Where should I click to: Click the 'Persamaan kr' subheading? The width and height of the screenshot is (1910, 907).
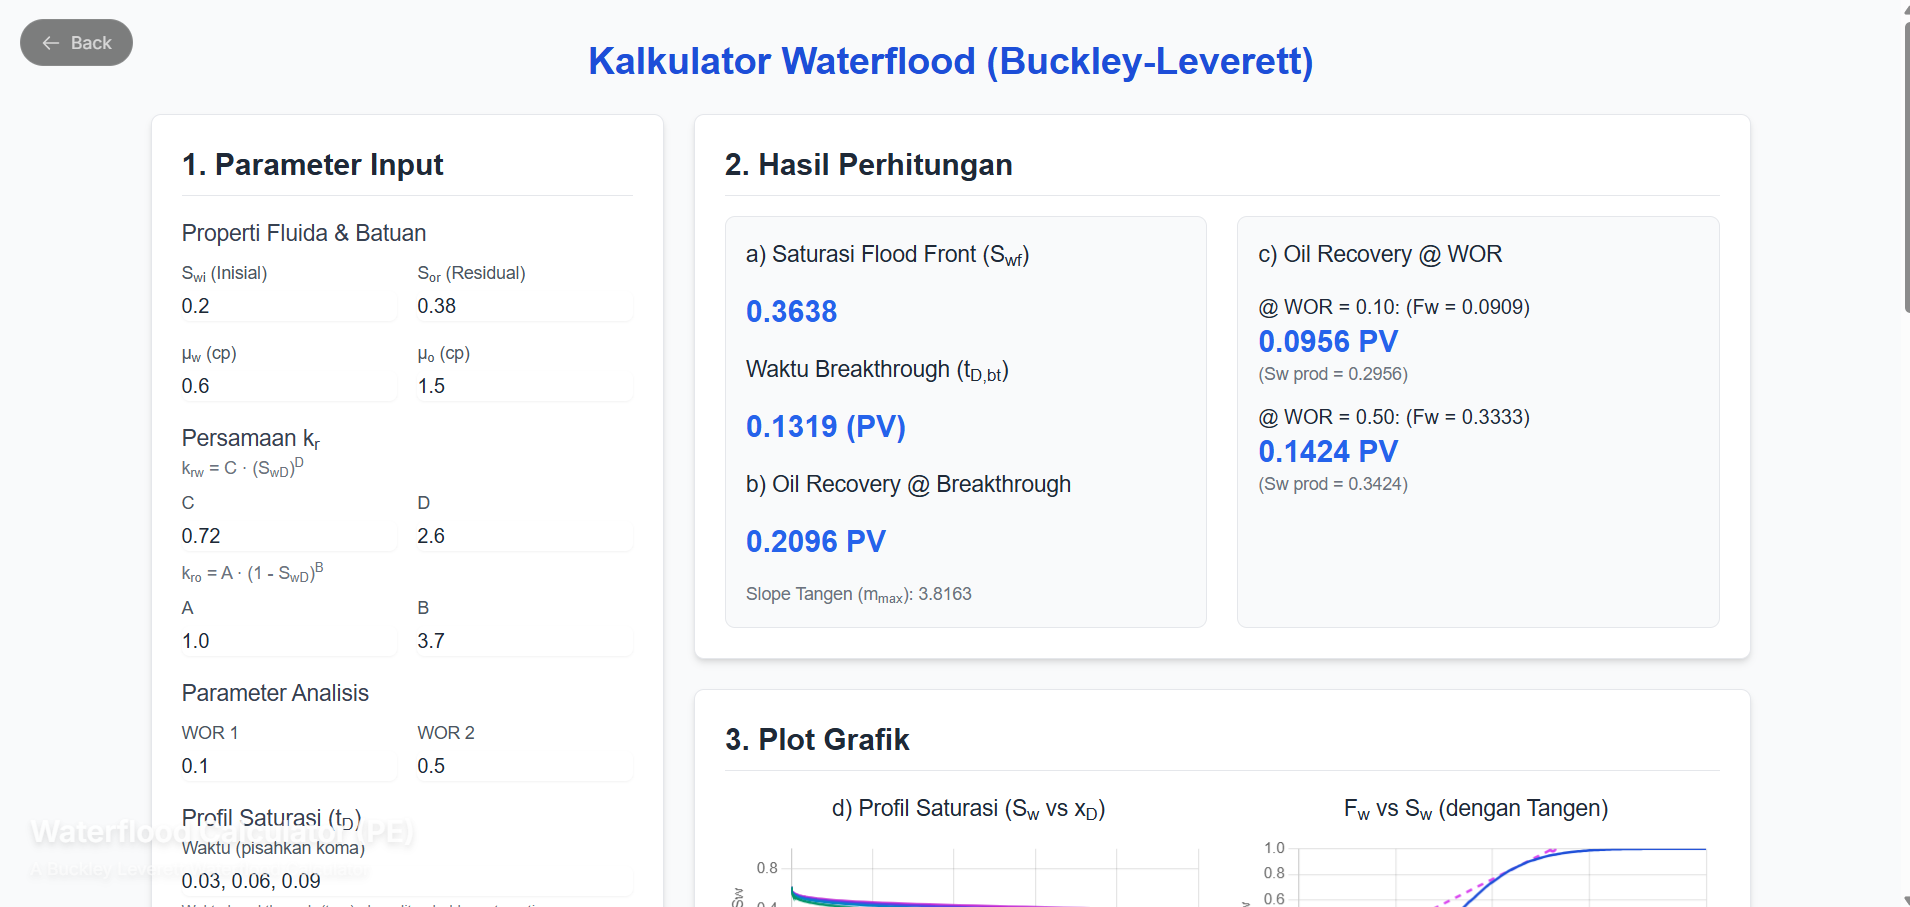tap(251, 438)
